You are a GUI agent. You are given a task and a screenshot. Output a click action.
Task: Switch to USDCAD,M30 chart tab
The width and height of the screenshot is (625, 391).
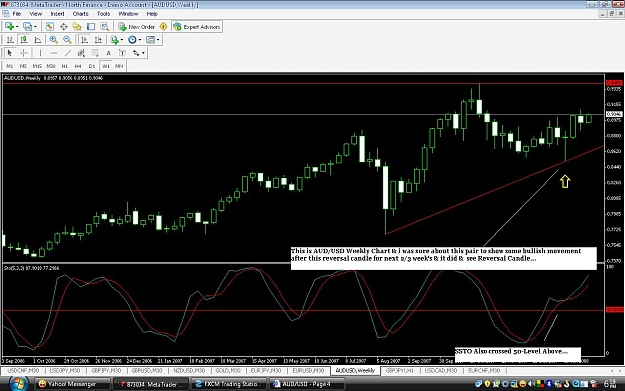tap(440, 371)
